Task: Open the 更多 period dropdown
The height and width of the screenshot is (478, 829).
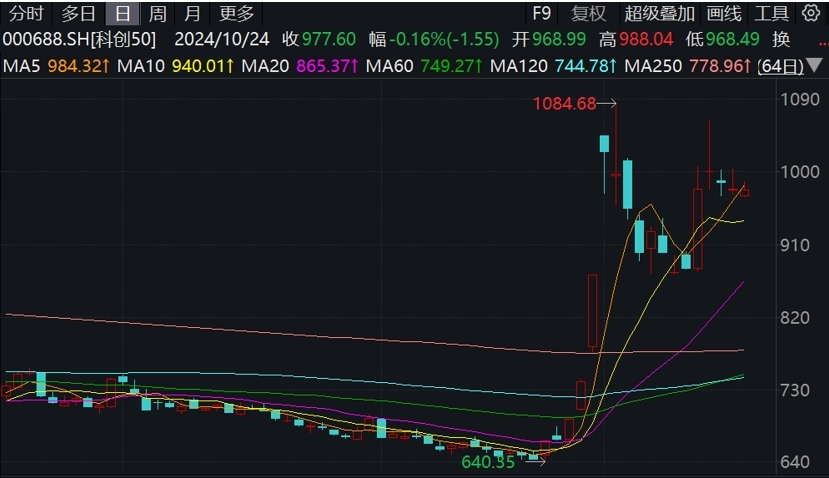Action: point(237,14)
